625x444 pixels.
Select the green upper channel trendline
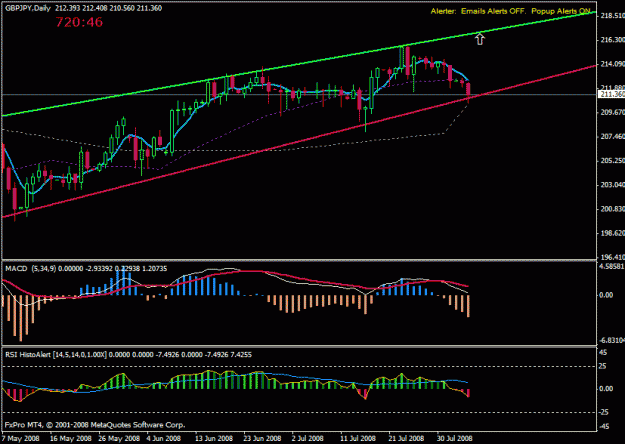299,64
